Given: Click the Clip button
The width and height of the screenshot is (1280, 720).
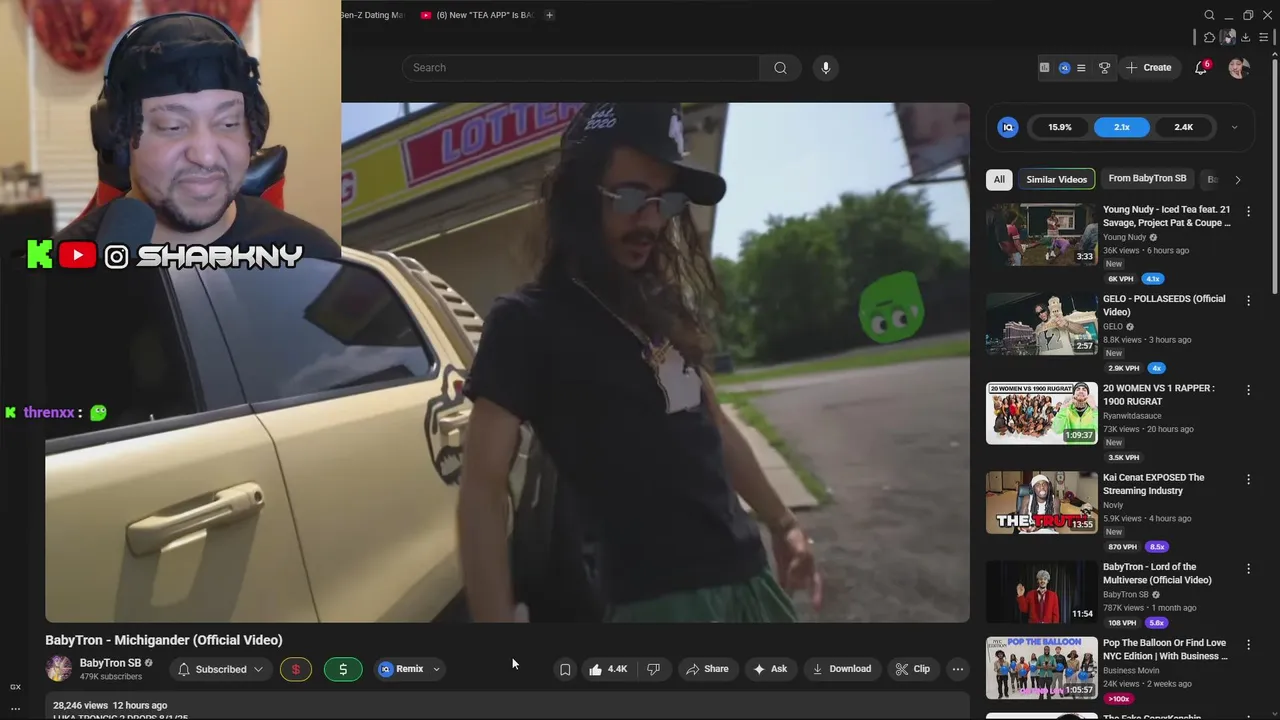Looking at the screenshot, I should (912, 669).
